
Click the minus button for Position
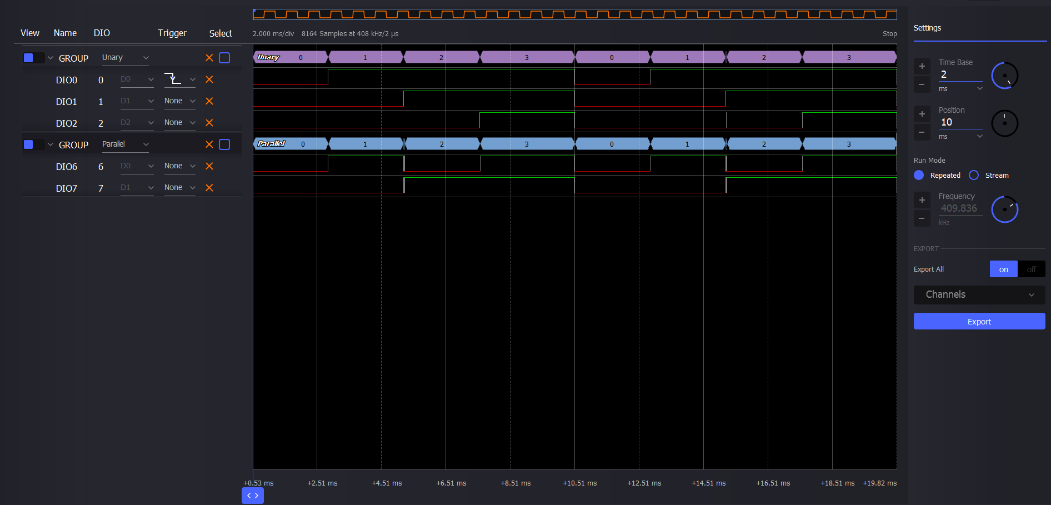[921, 133]
